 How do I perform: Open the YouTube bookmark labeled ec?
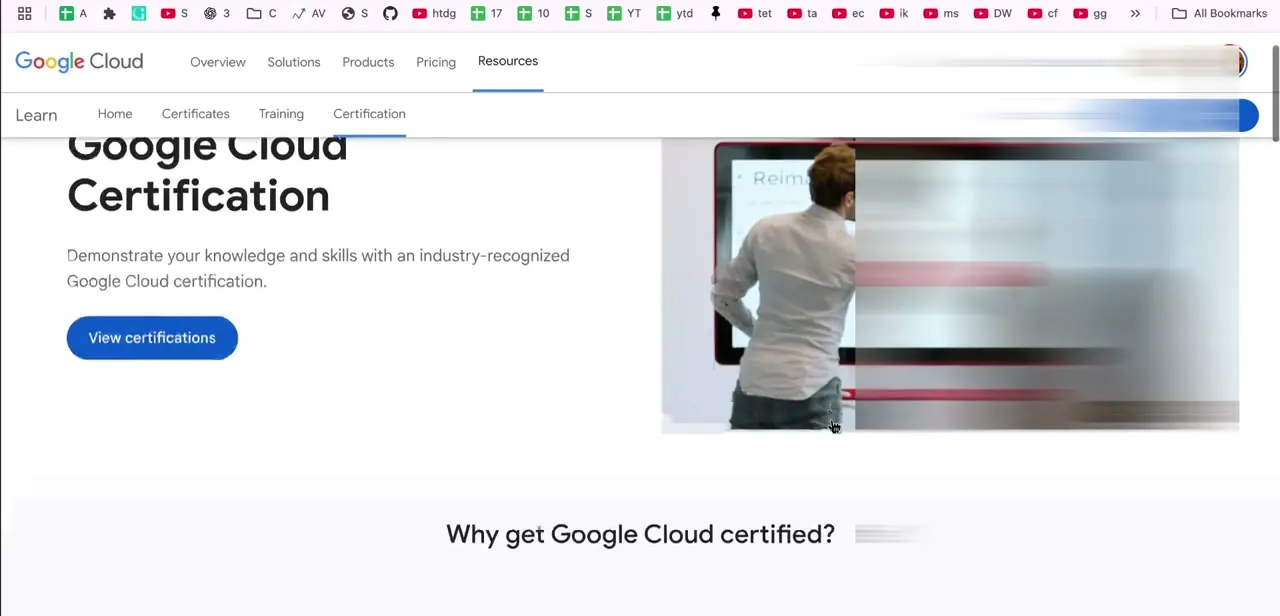point(848,14)
